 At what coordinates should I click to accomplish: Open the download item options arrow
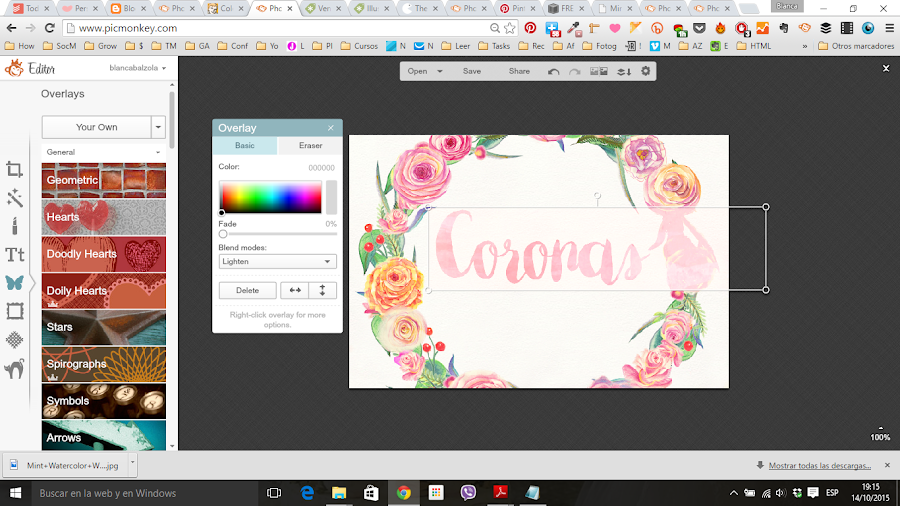coord(132,462)
